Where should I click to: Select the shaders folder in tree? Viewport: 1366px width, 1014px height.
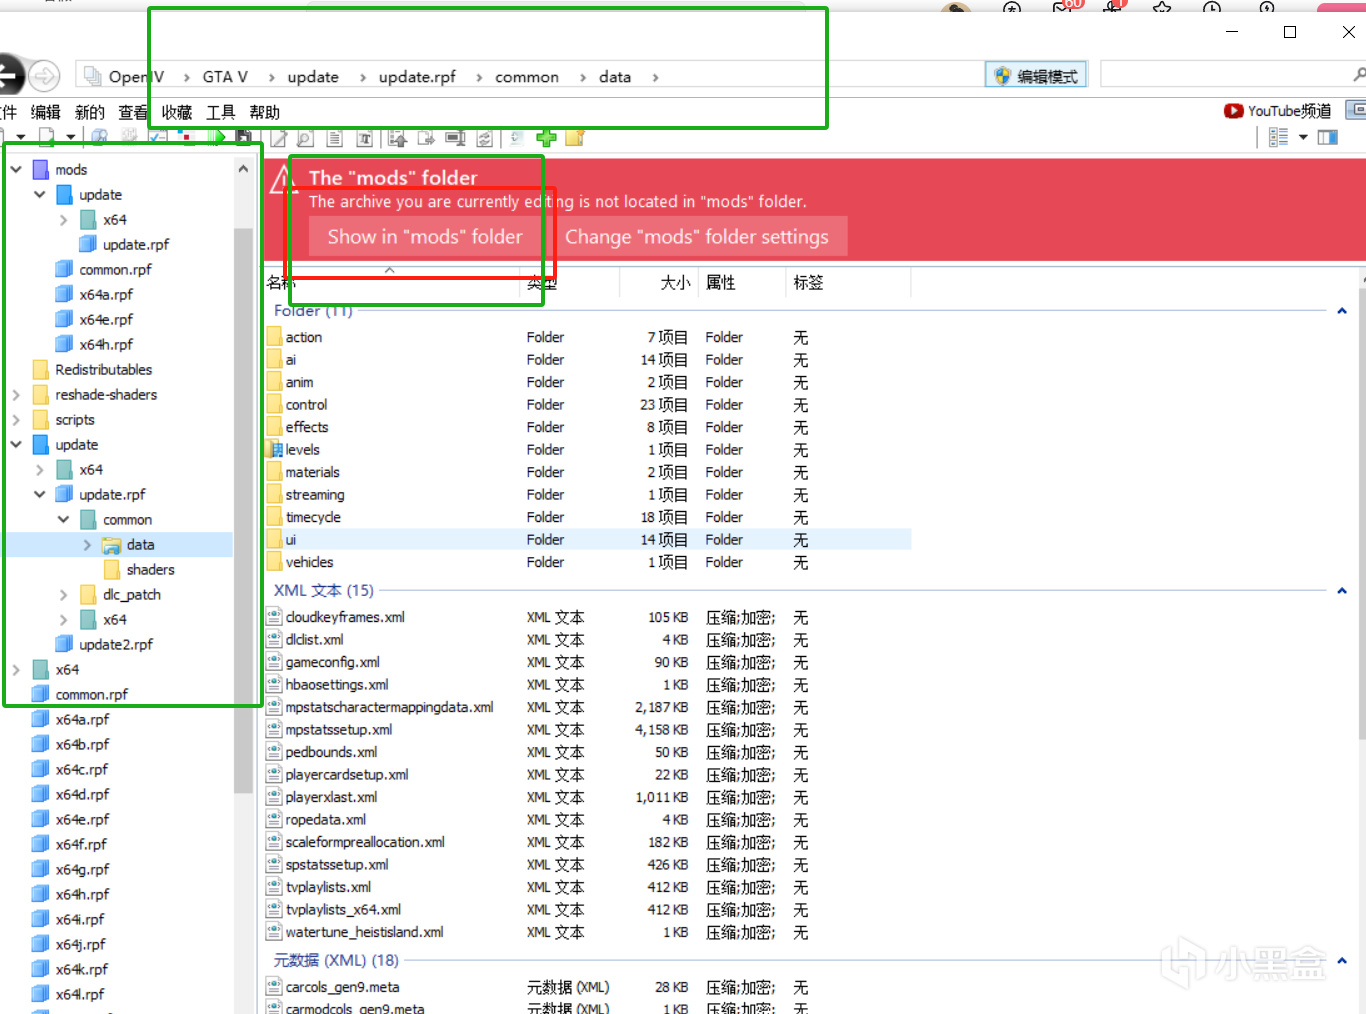[x=150, y=570]
